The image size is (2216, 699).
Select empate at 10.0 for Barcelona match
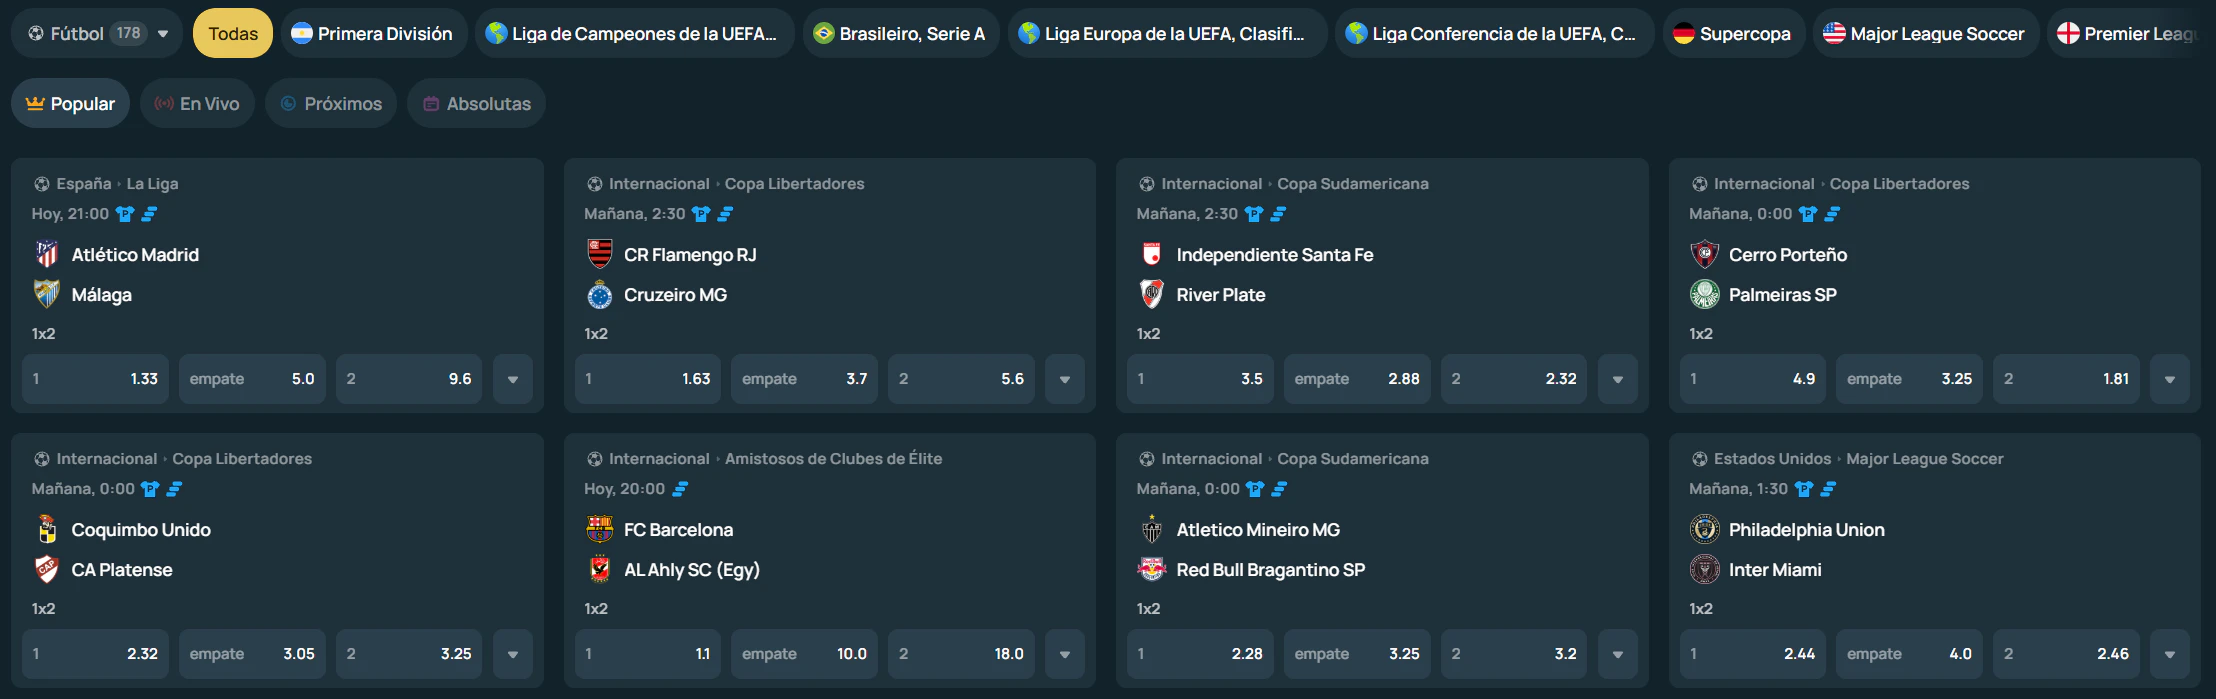pyautogui.click(x=804, y=654)
